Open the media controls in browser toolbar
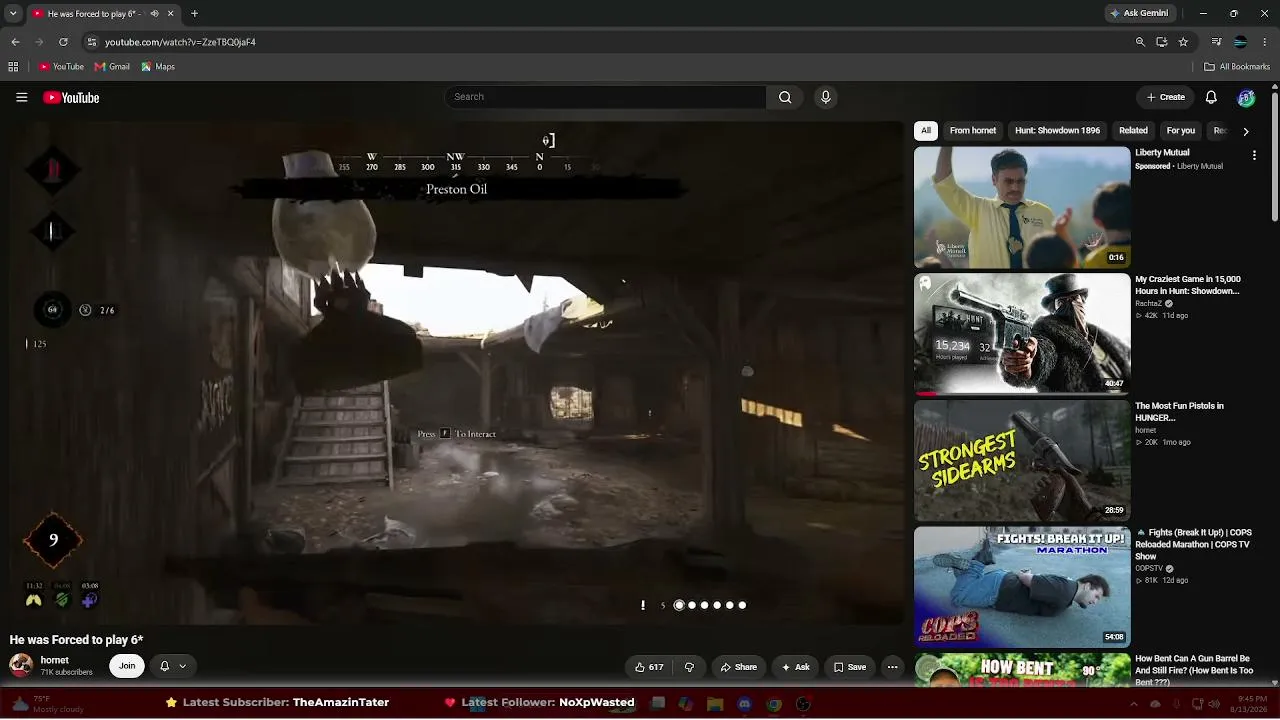1280x720 pixels. point(1216,42)
